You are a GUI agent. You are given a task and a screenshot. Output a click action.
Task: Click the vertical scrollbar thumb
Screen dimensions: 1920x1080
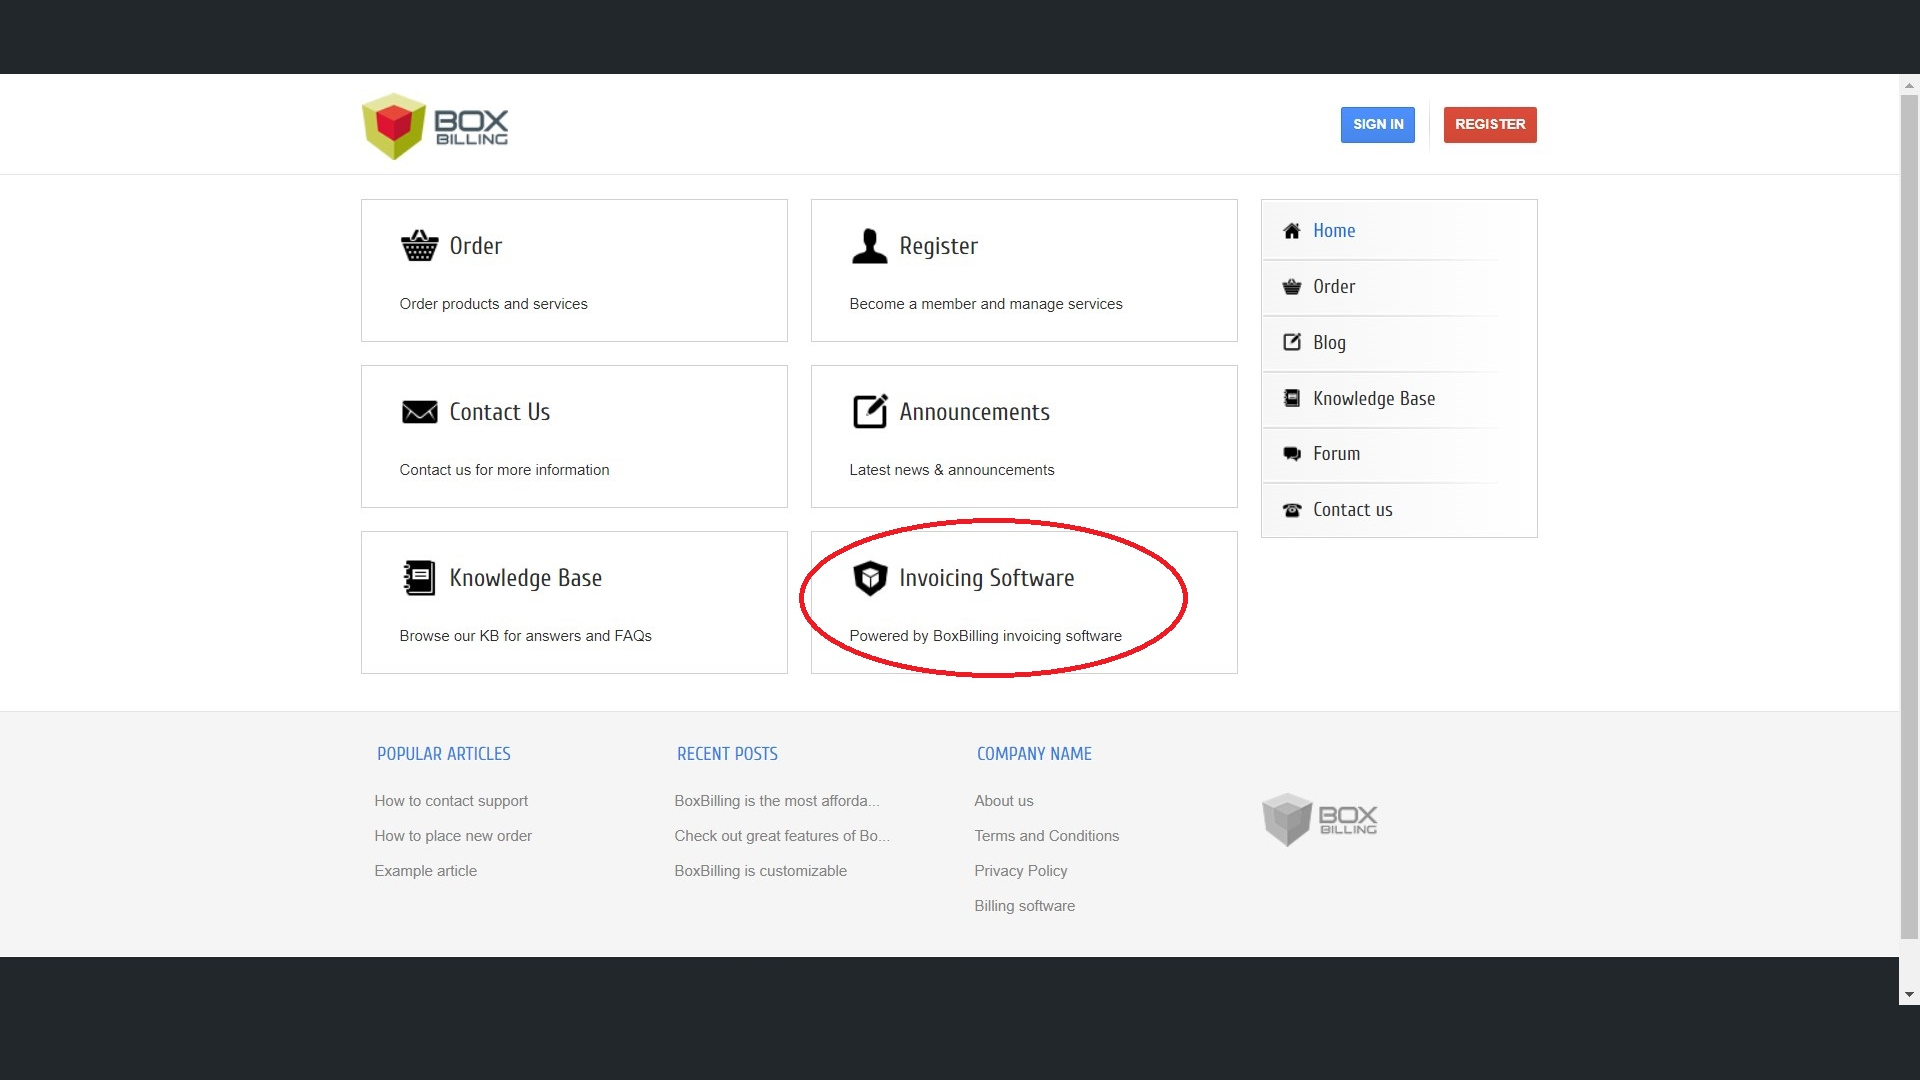pos(1909,517)
